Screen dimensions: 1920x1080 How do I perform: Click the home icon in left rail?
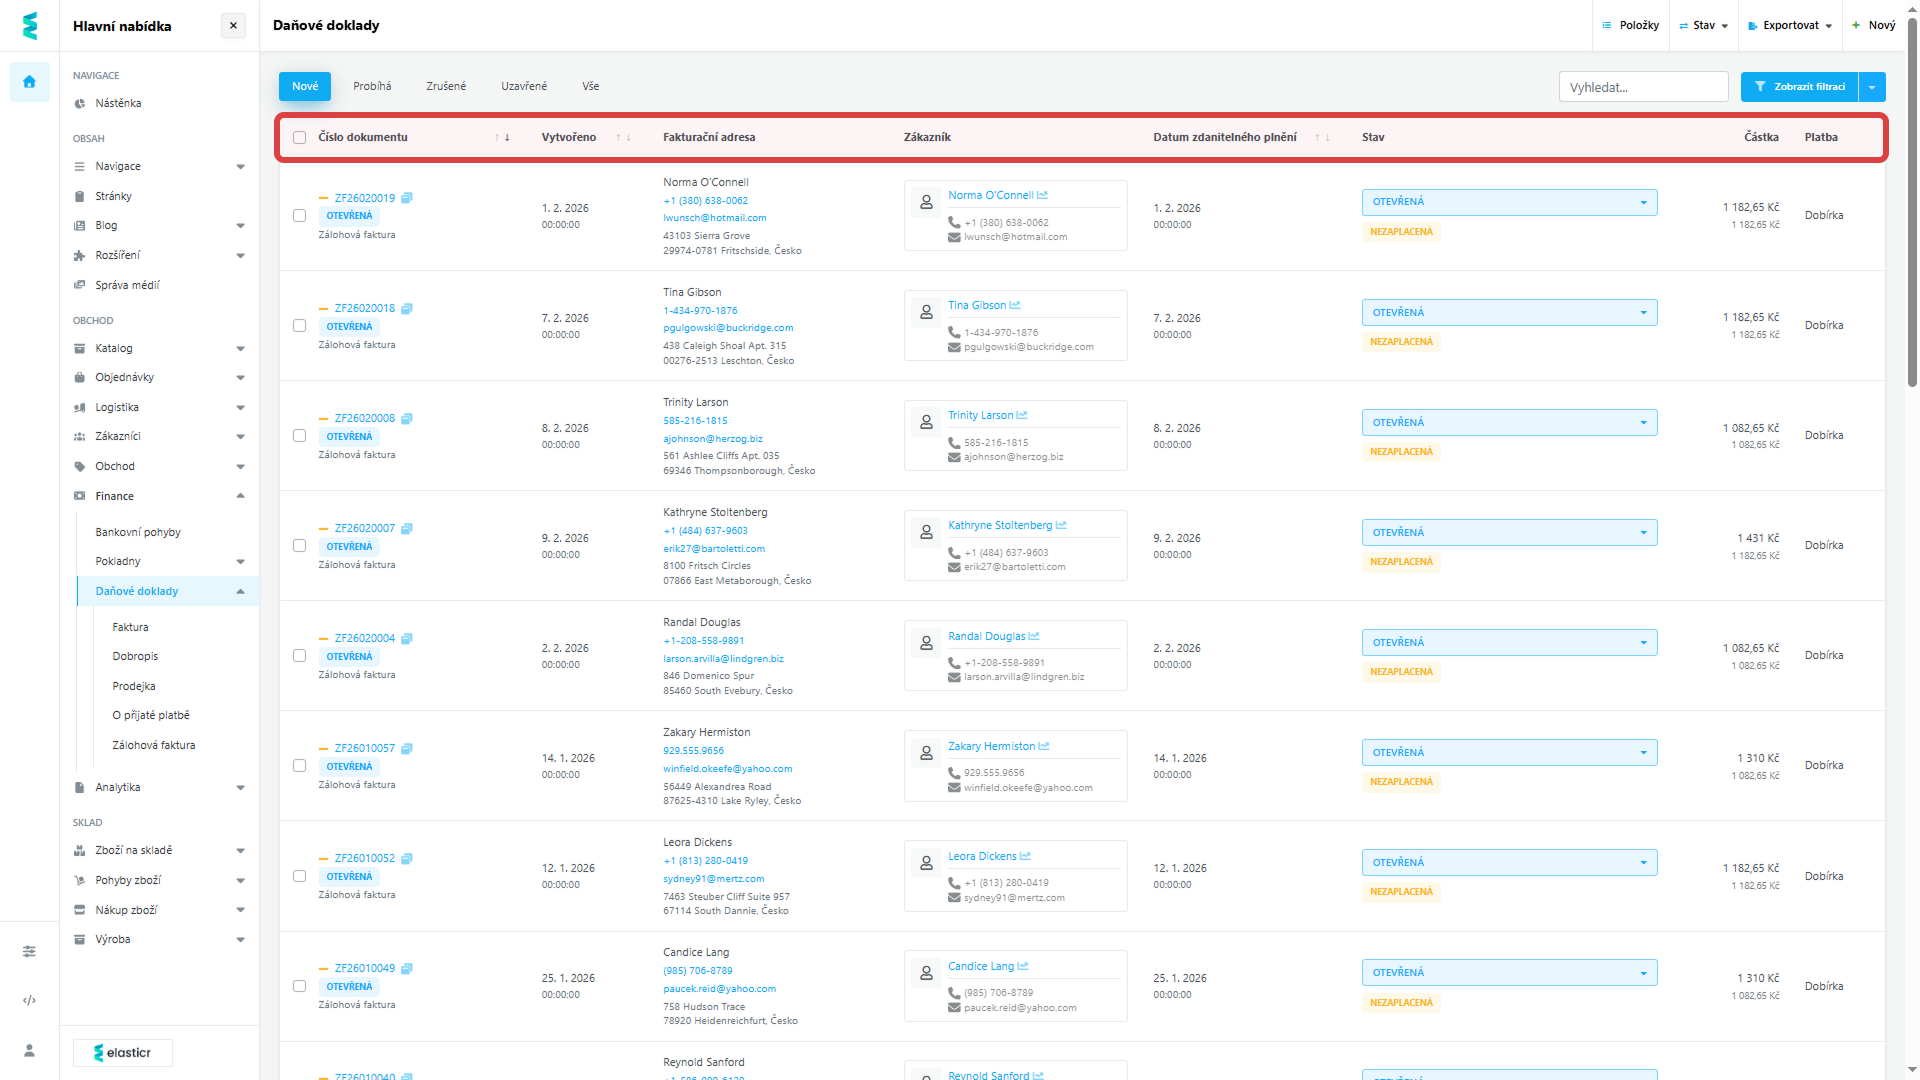point(29,82)
